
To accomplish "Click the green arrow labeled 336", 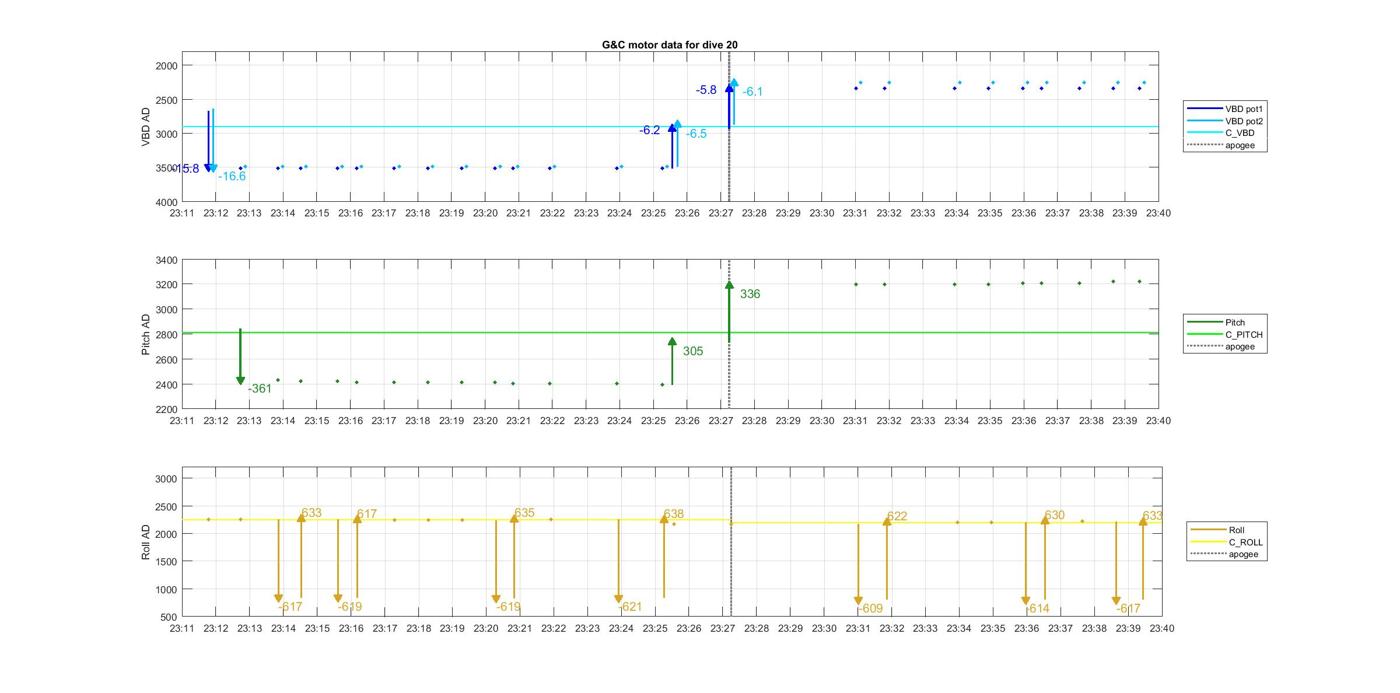I will click(x=729, y=312).
